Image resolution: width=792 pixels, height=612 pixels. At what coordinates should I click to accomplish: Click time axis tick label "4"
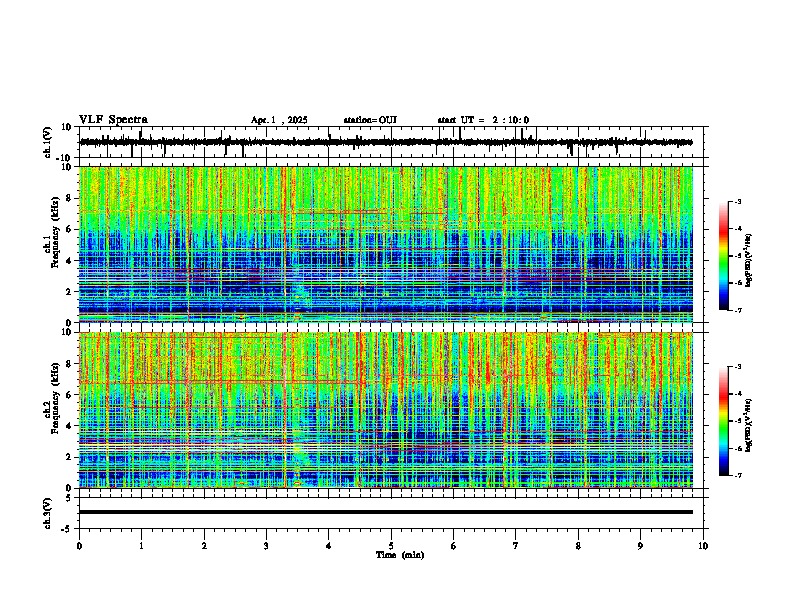(329, 546)
